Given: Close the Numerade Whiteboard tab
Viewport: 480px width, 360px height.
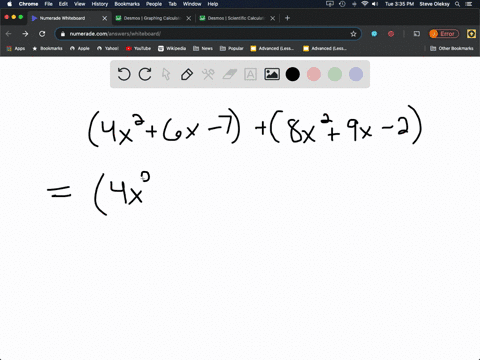Looking at the screenshot, I should click(x=105, y=18).
